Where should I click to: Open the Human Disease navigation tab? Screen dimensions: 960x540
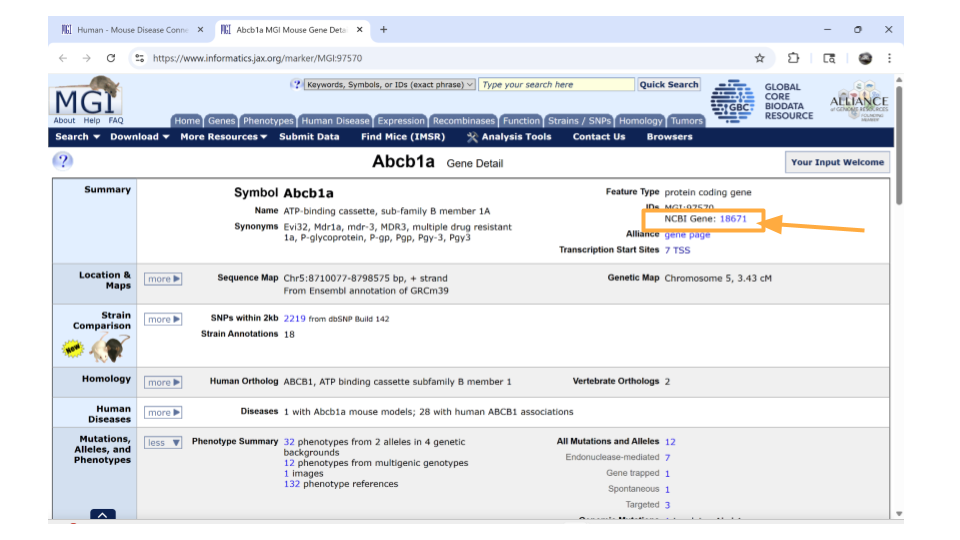(x=336, y=121)
